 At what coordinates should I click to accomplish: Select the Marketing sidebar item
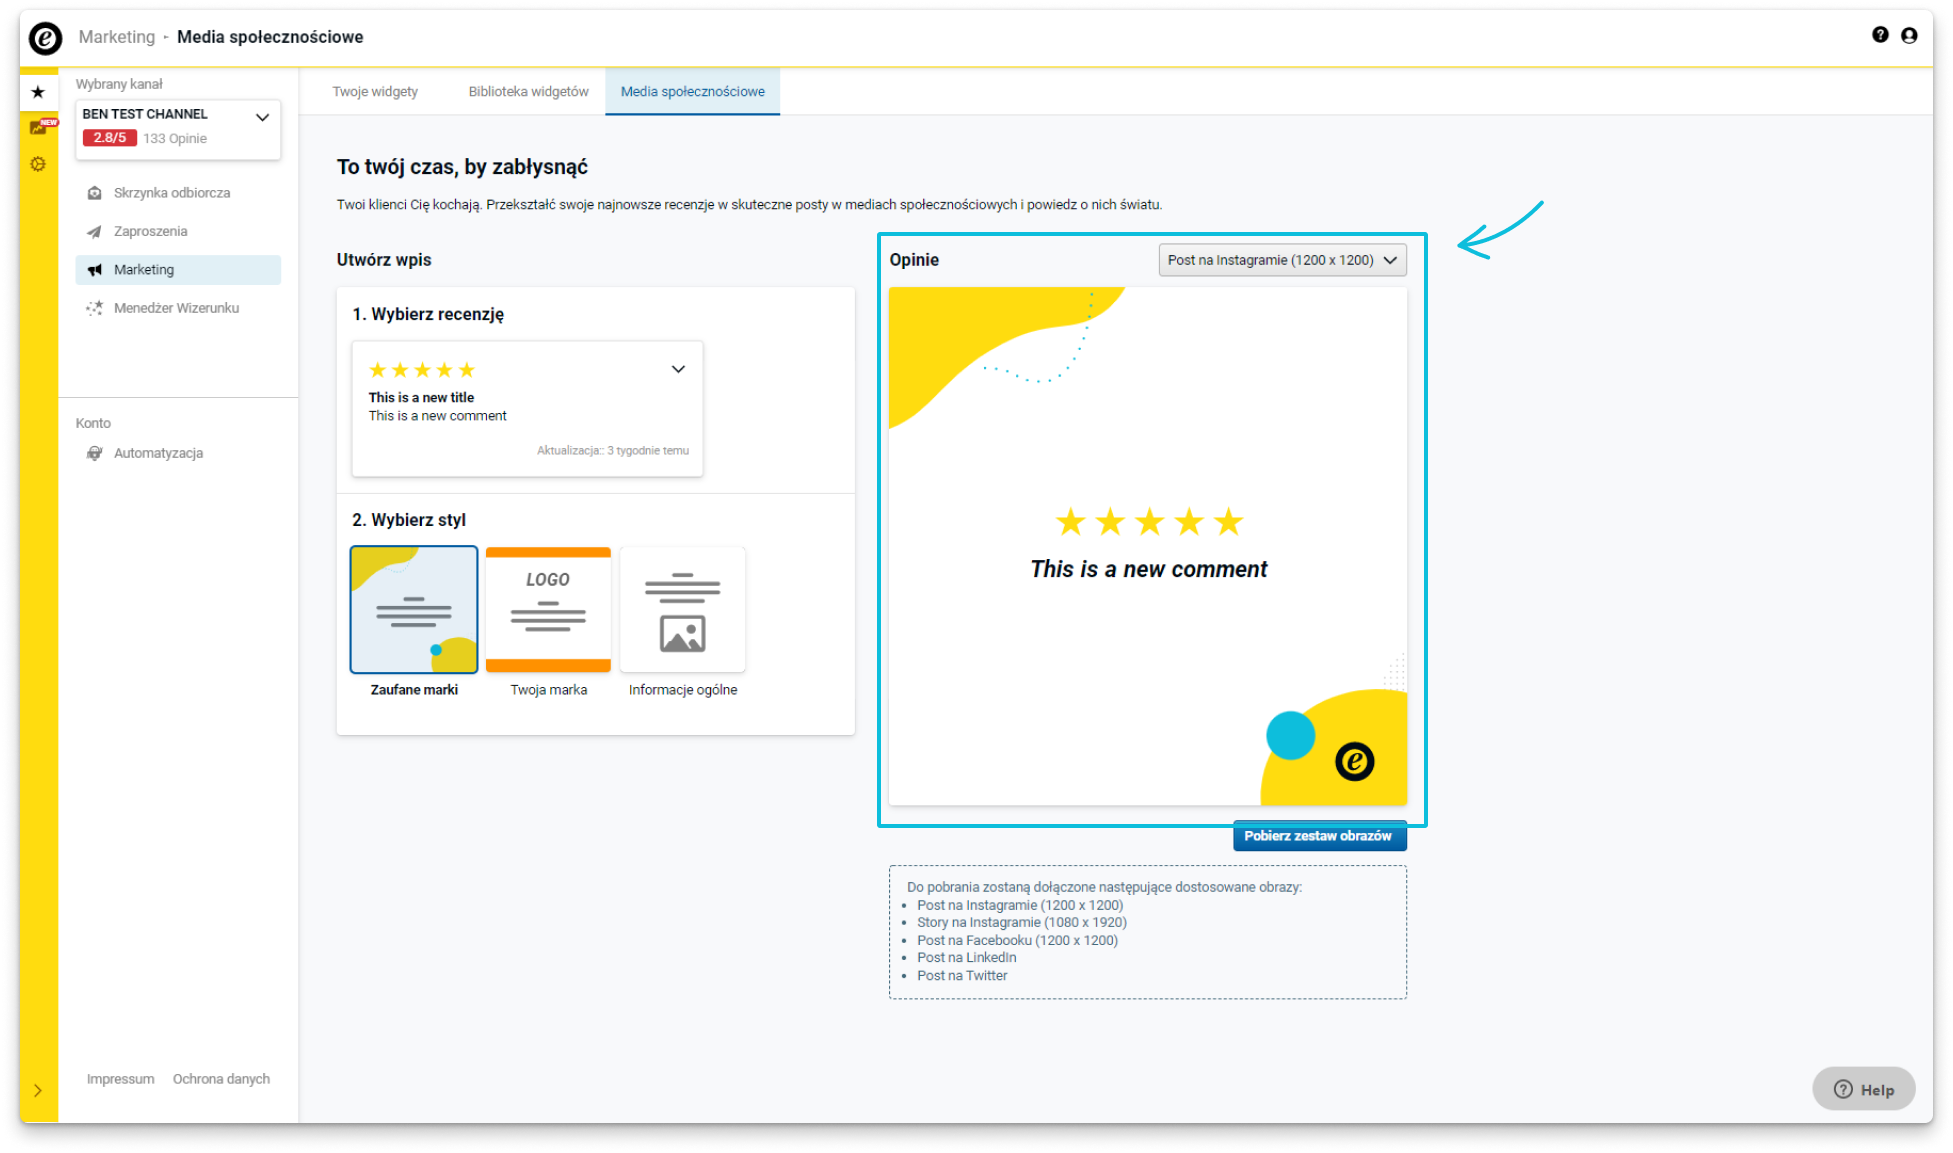(178, 270)
